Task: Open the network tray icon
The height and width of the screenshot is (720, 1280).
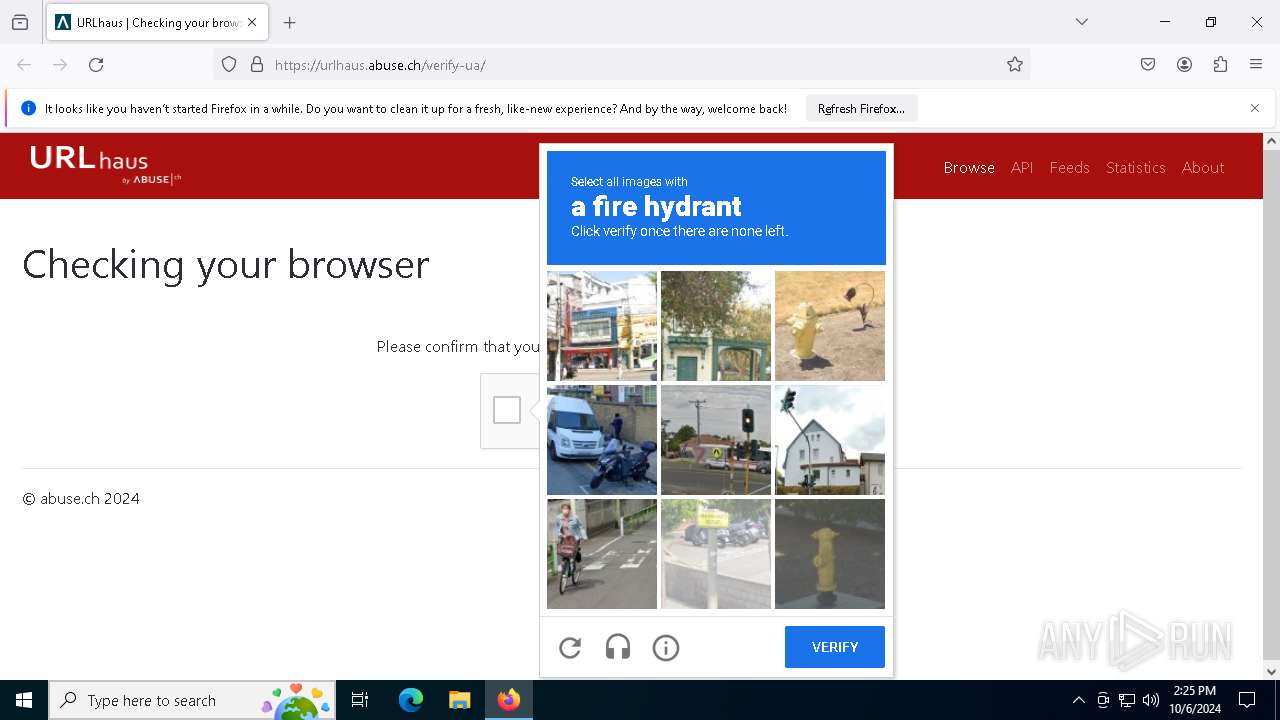Action: click(x=1127, y=700)
